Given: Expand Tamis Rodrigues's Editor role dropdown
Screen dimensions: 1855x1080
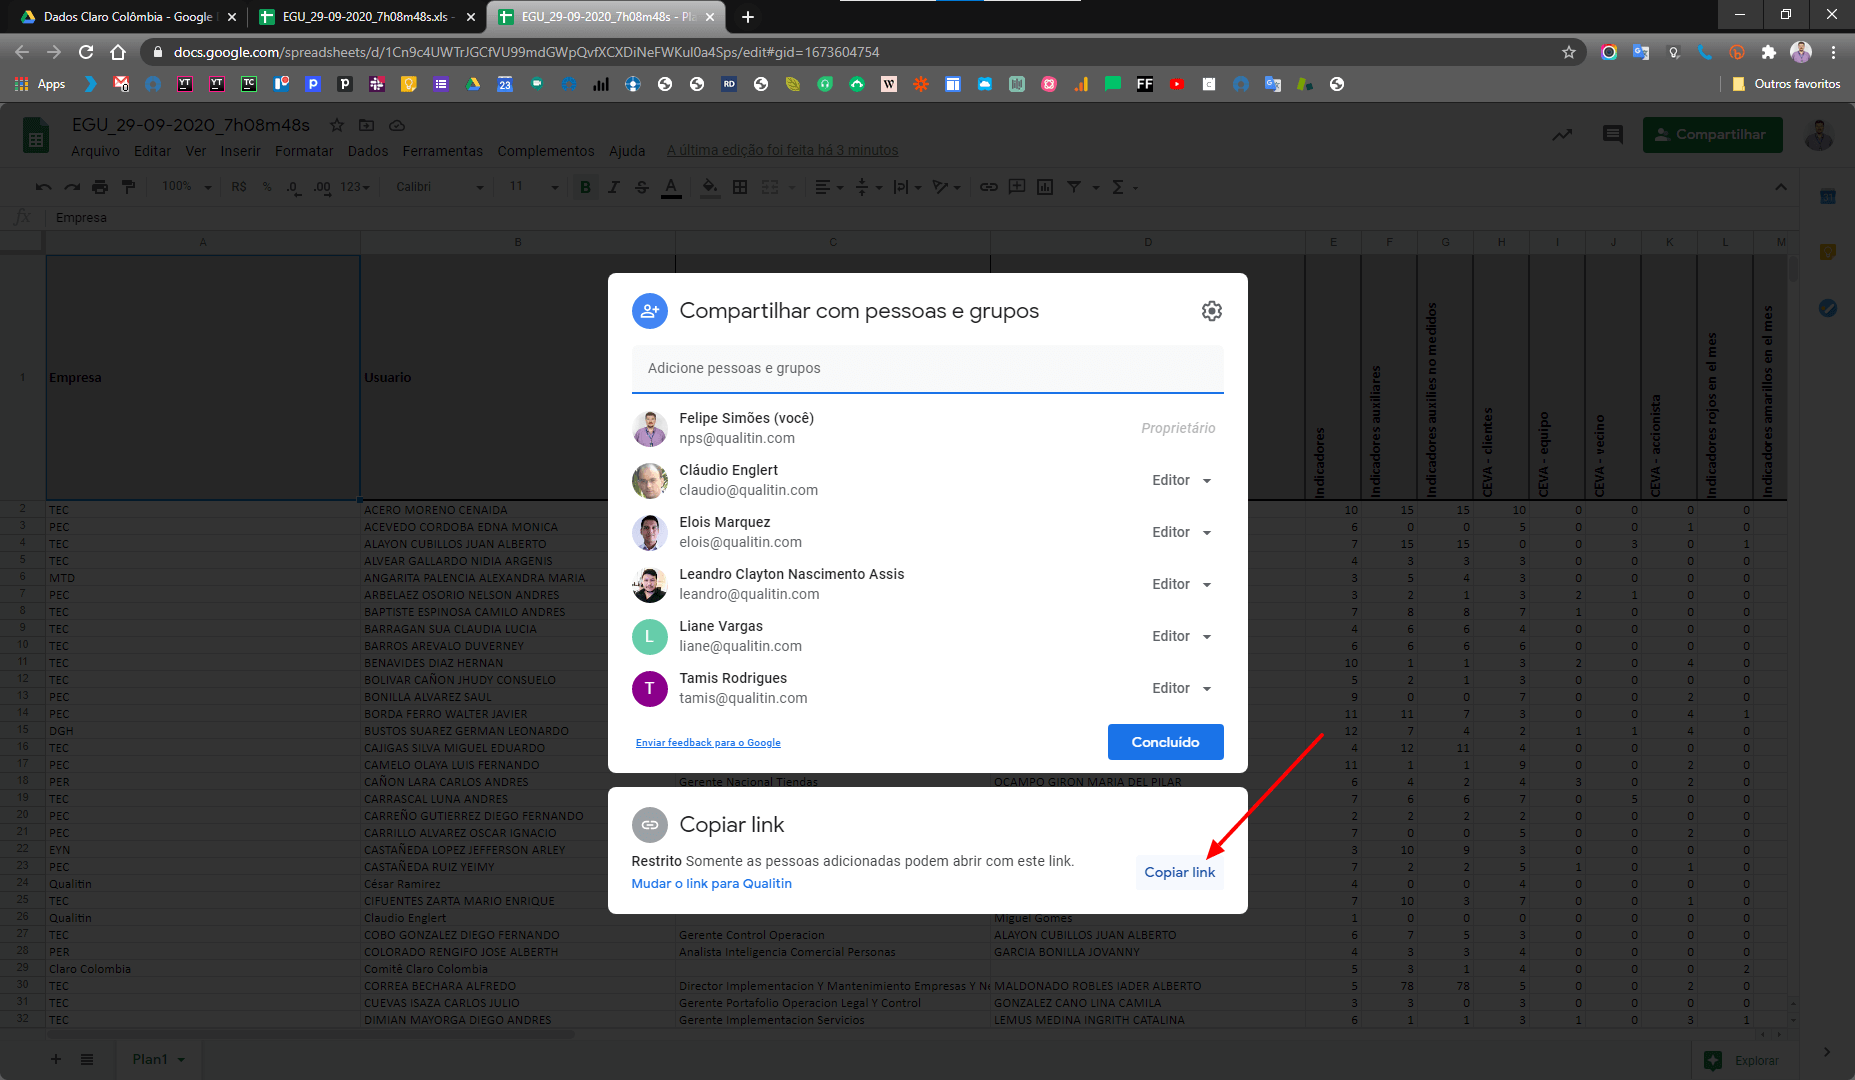Looking at the screenshot, I should pyautogui.click(x=1181, y=688).
